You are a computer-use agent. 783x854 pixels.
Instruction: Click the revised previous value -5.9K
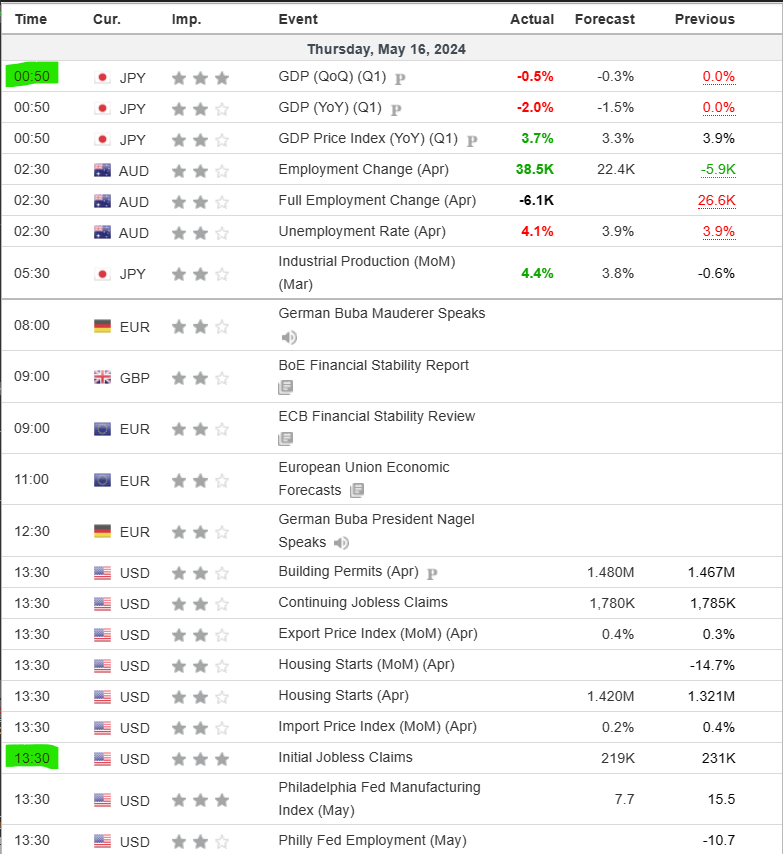pos(718,169)
